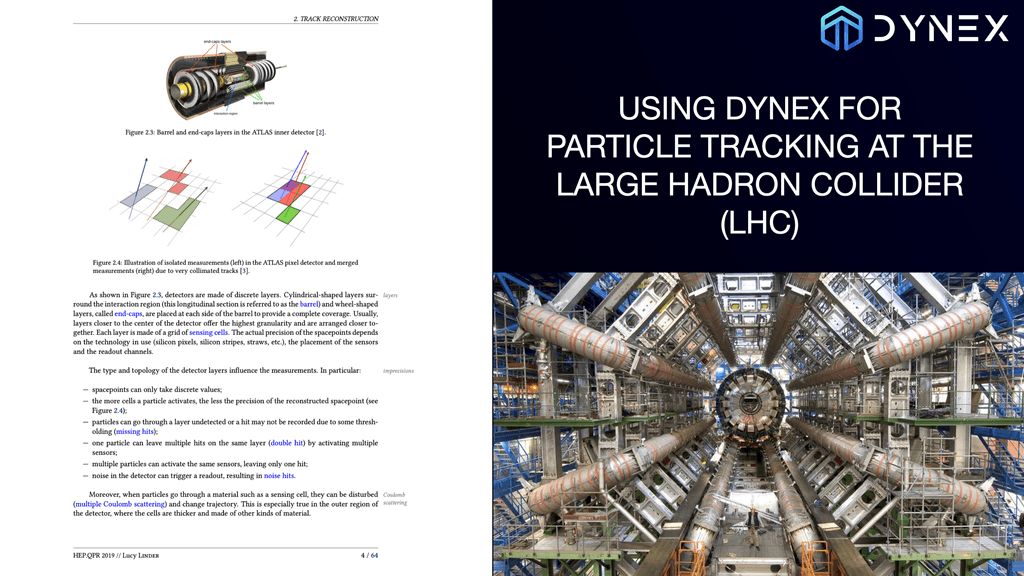Click the "barrel" hyperlink in the first paragraph
The image size is (1024, 576).
309,304
